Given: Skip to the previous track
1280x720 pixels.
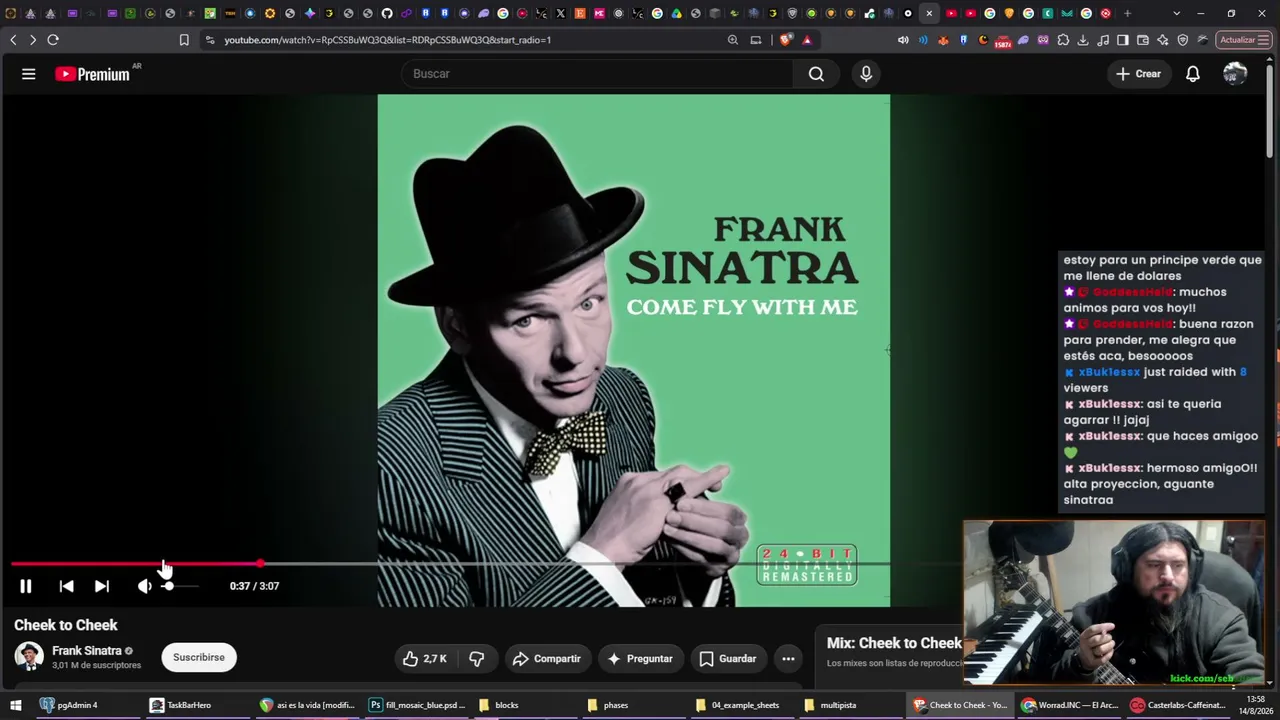Looking at the screenshot, I should (x=66, y=586).
